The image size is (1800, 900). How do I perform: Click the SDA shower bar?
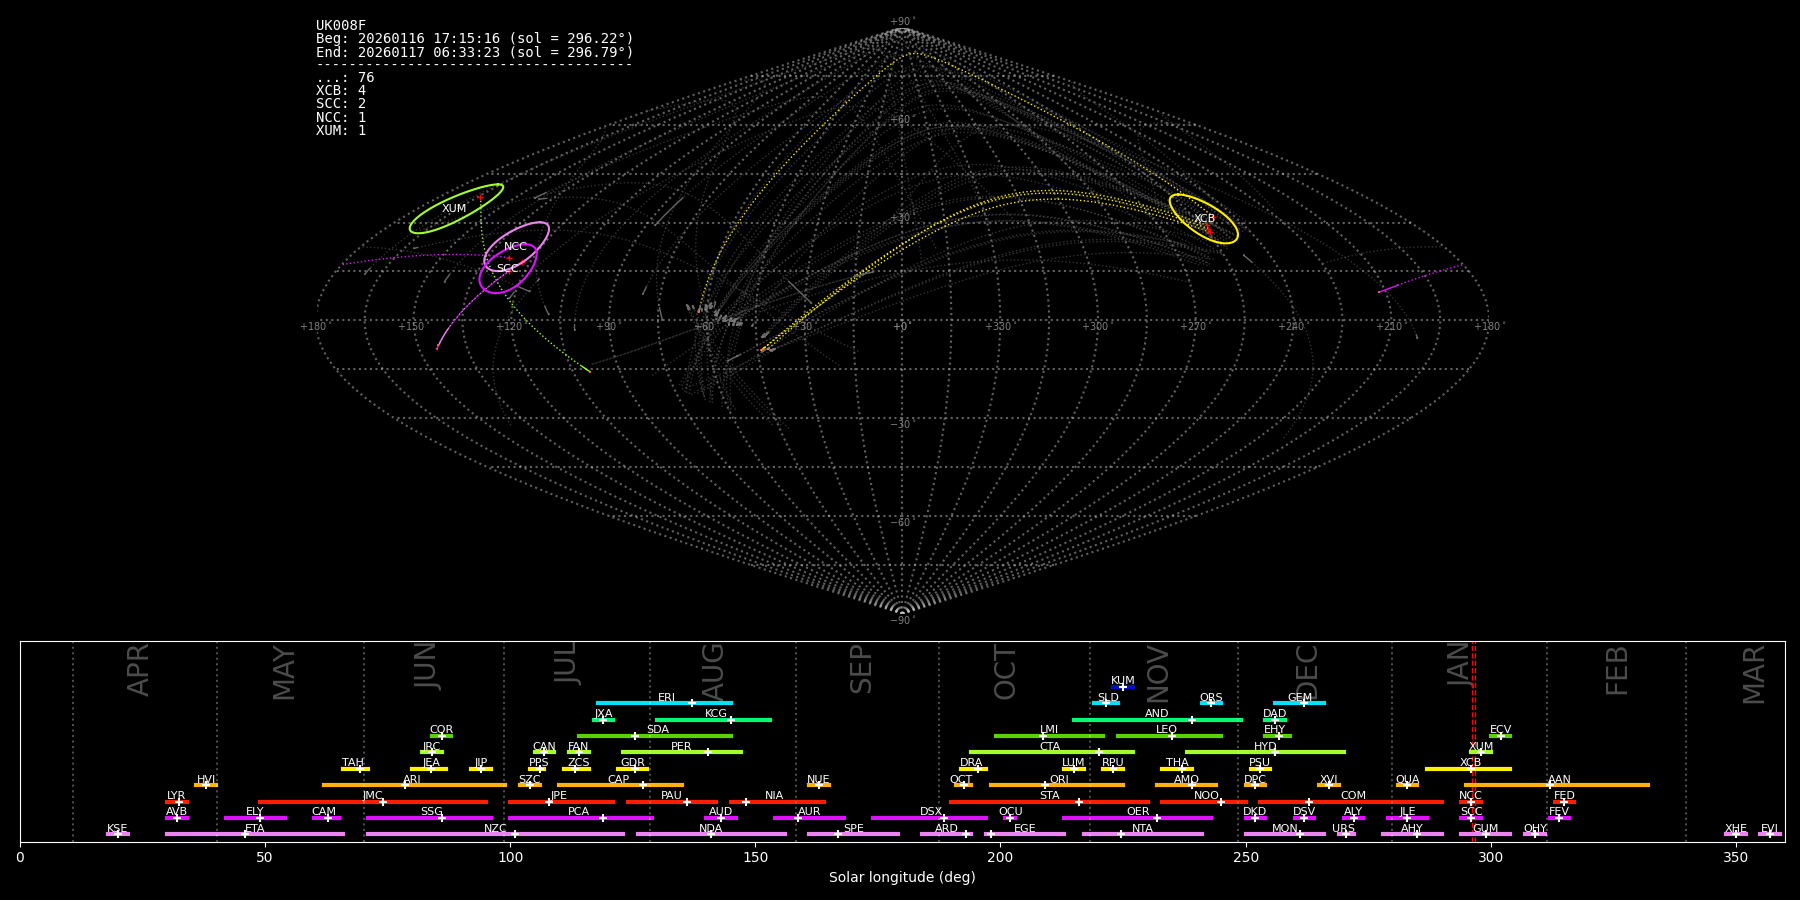click(655, 736)
